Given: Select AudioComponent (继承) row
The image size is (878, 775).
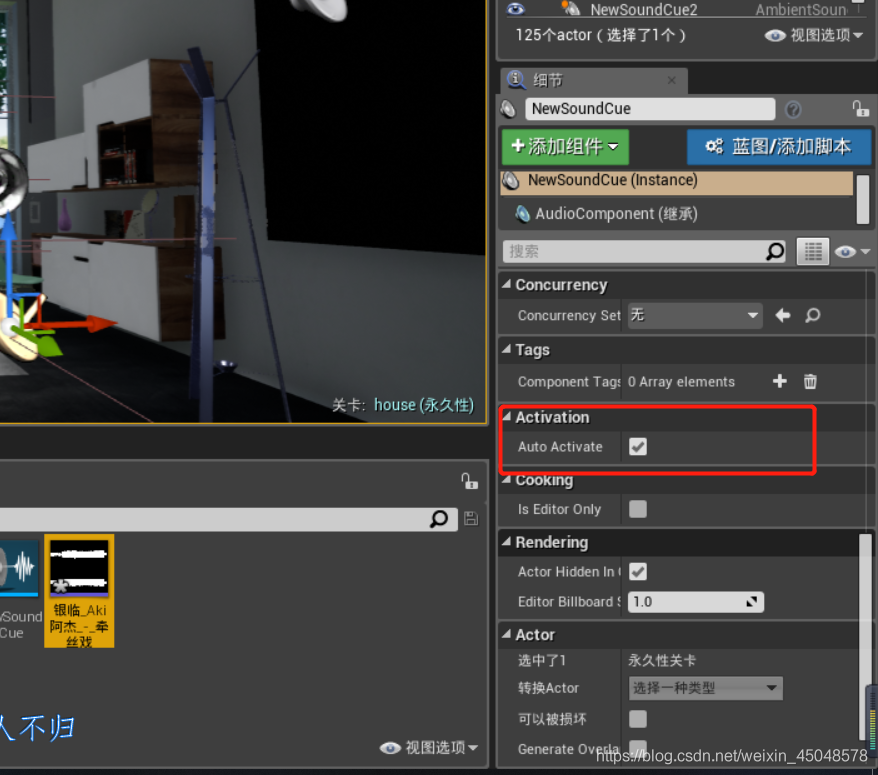Looking at the screenshot, I should pyautogui.click(x=676, y=213).
